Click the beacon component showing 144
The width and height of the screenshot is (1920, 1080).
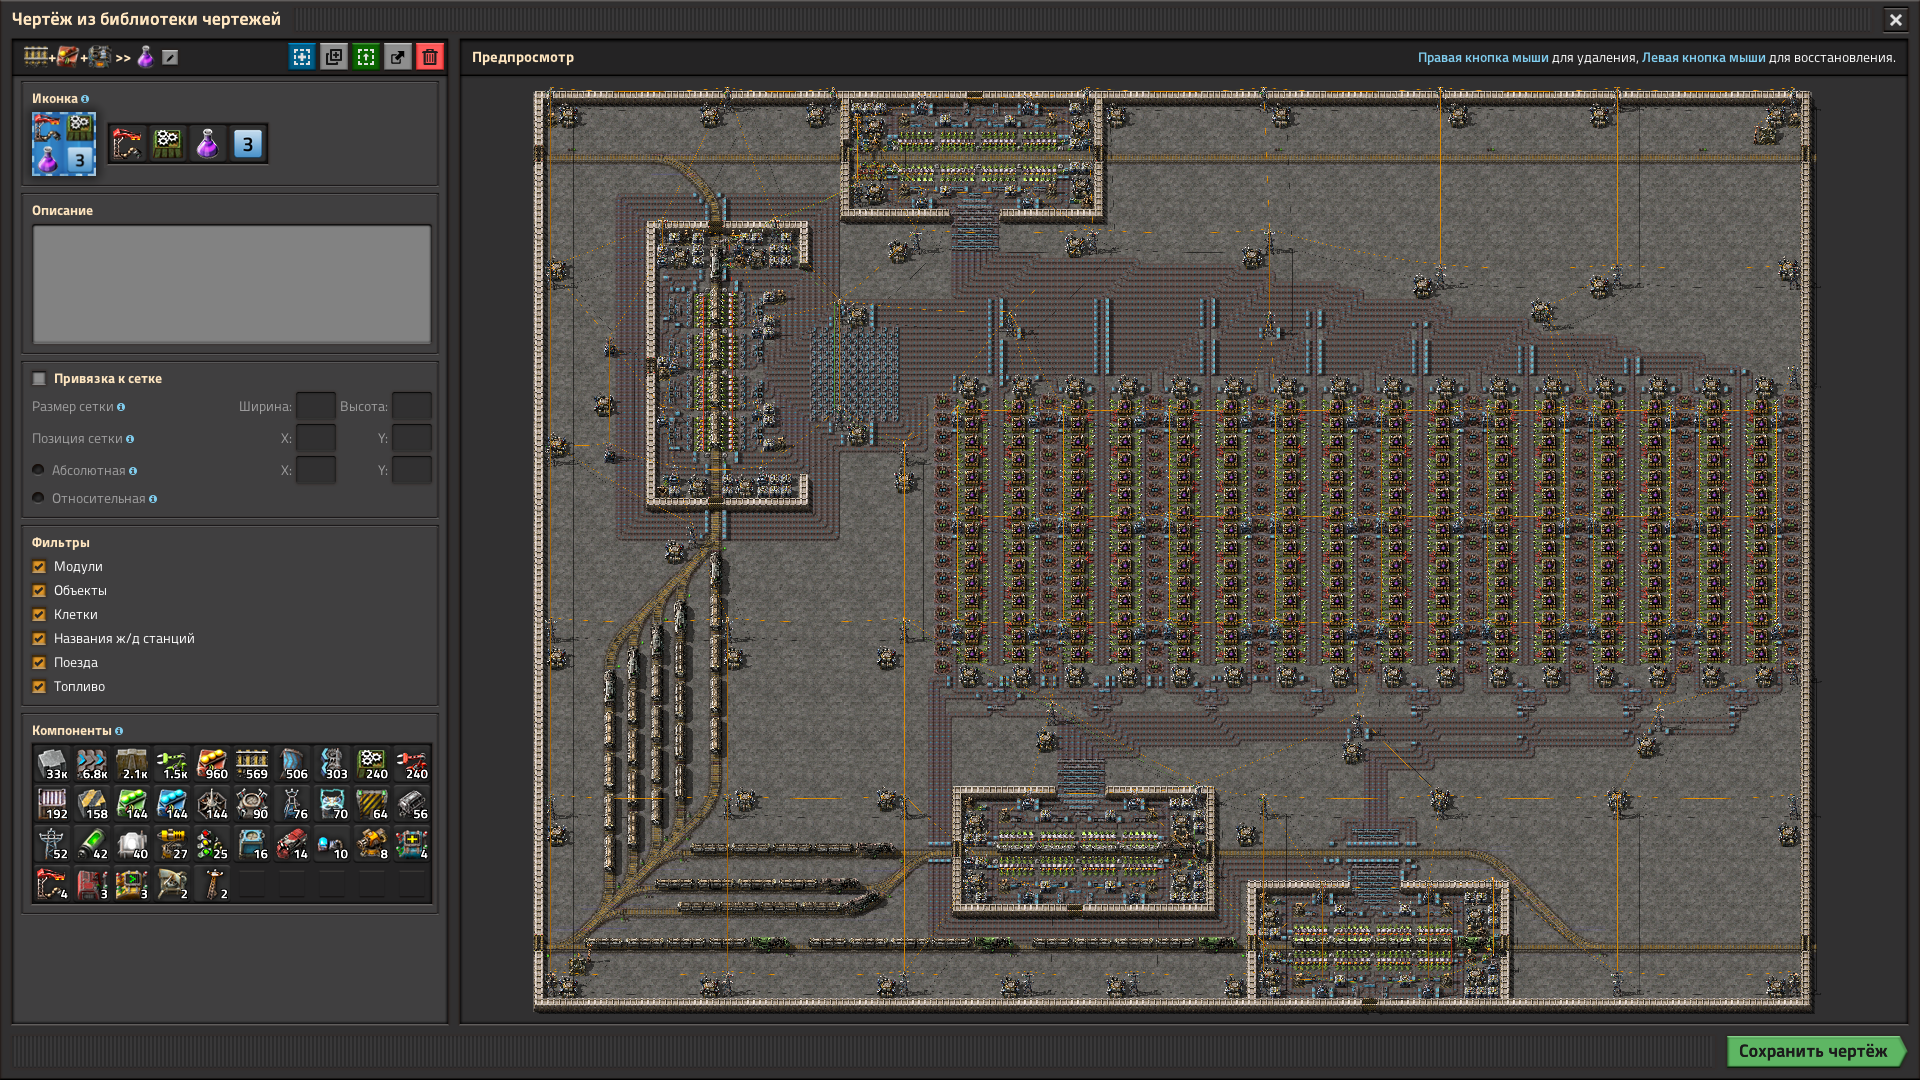click(x=212, y=804)
